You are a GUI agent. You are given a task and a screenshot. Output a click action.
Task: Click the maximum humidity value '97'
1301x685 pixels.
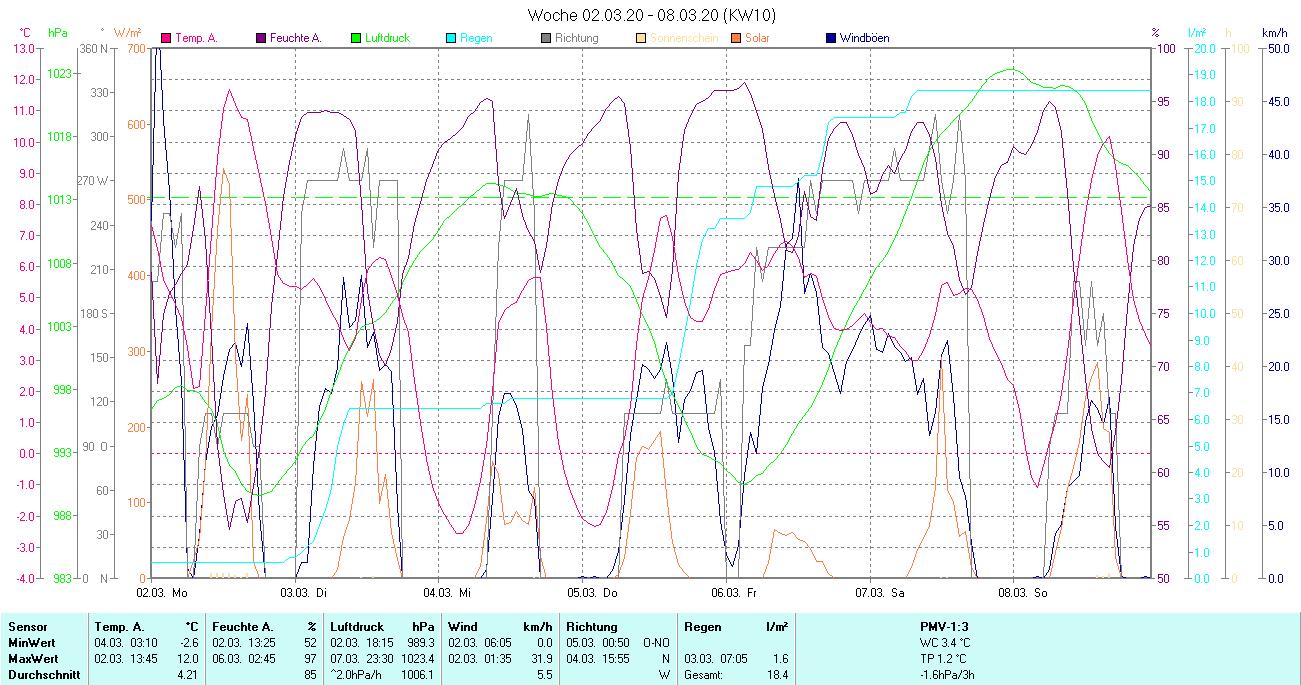pos(310,659)
